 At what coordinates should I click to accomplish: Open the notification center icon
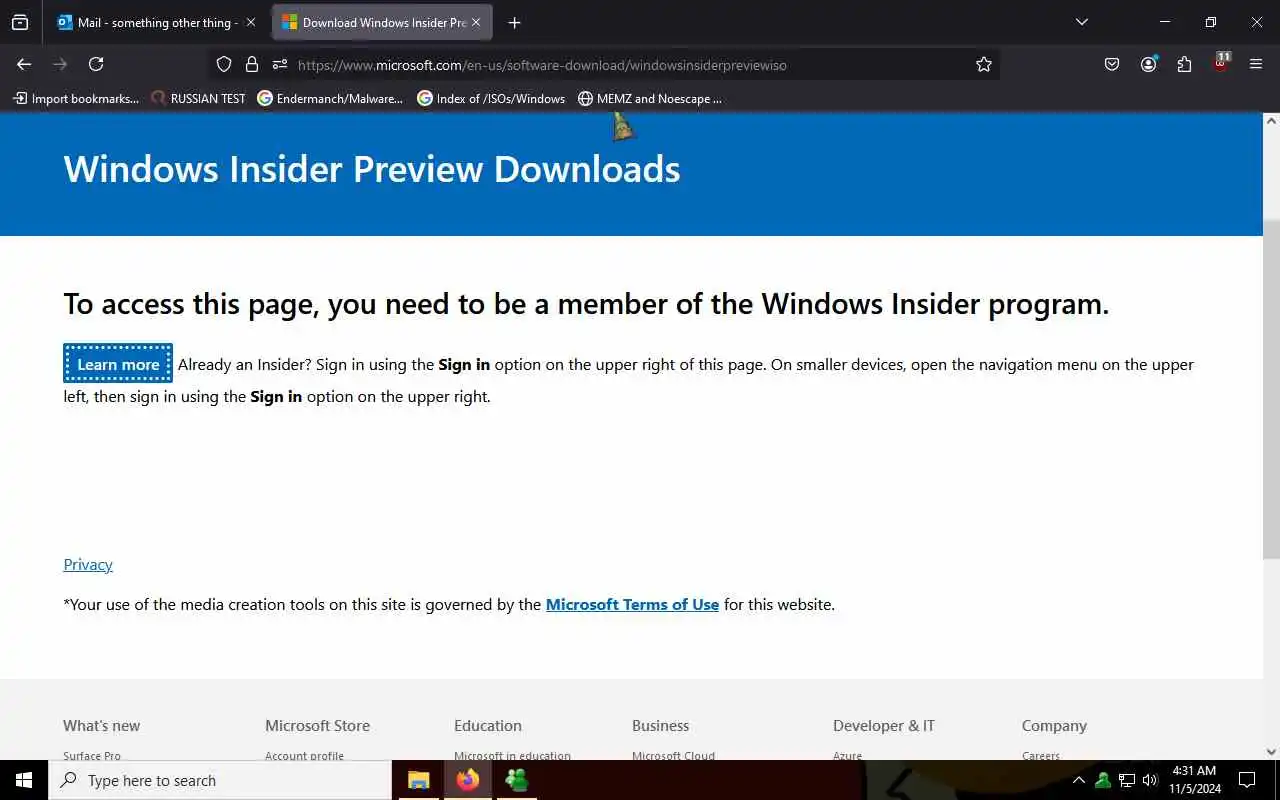(1247, 780)
